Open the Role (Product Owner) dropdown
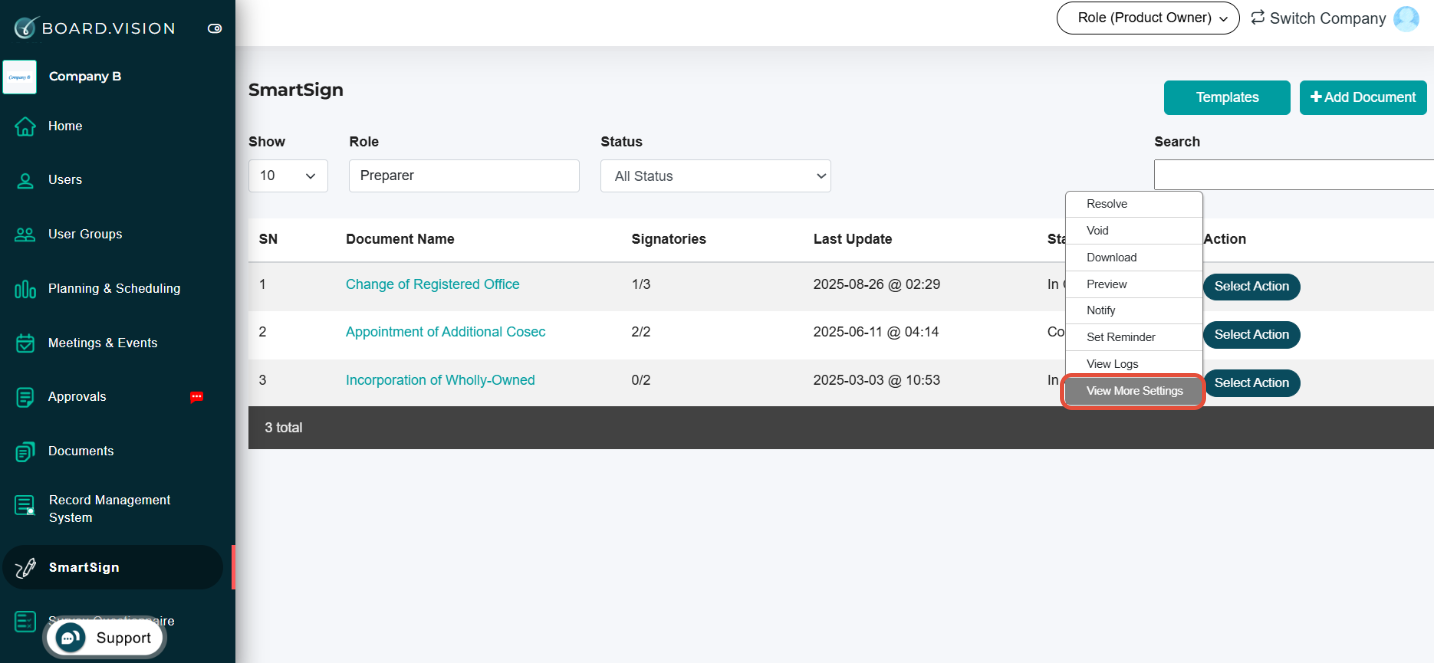 pyautogui.click(x=1148, y=18)
